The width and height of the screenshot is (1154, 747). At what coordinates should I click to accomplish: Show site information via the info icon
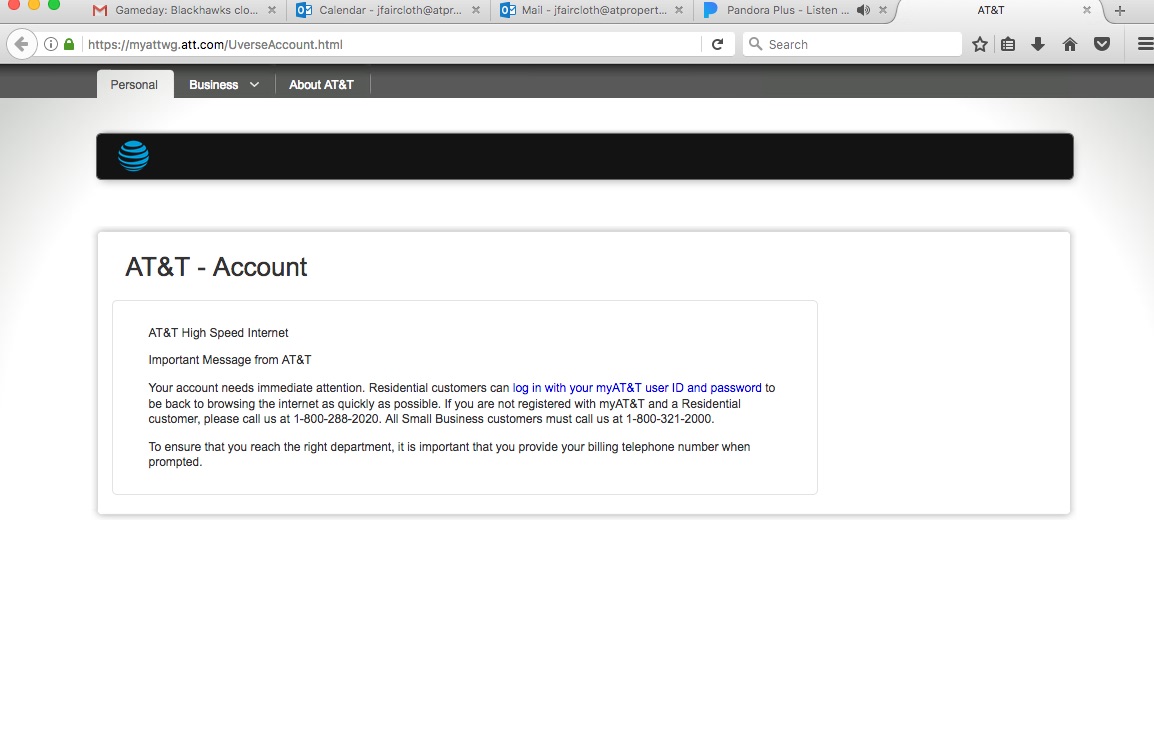pyautogui.click(x=51, y=44)
